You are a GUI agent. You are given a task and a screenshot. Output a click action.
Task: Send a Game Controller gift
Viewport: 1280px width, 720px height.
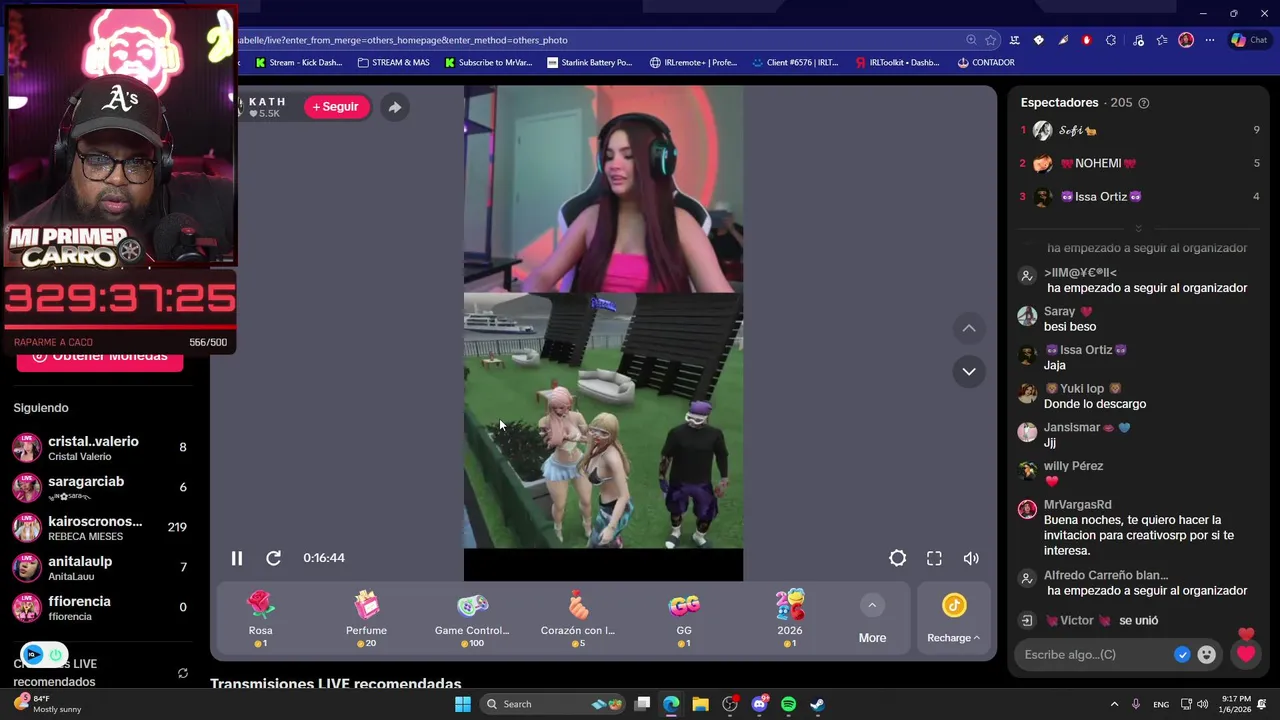(472, 618)
